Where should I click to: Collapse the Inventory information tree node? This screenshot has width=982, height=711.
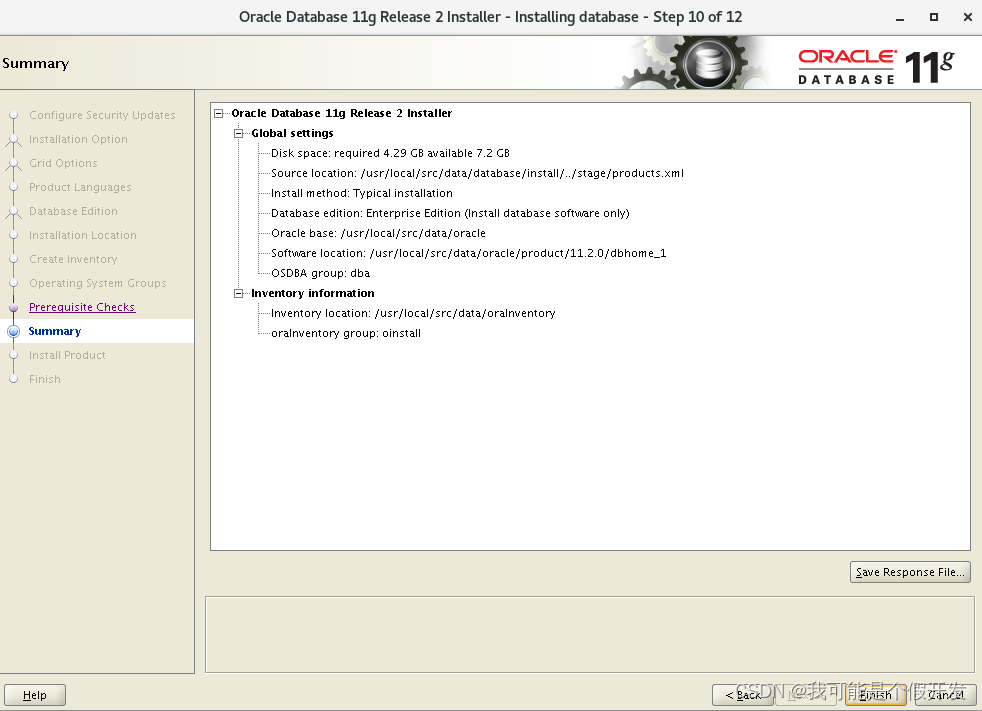[239, 293]
